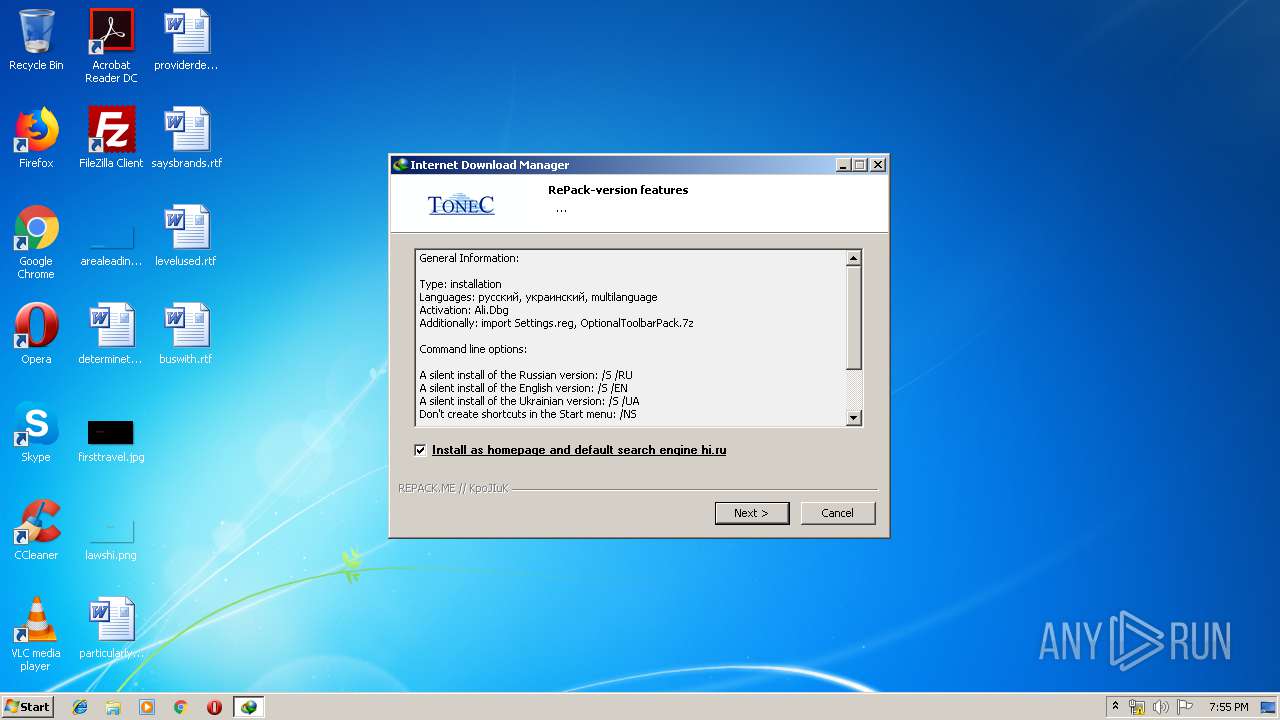Select the determinet... Word document icon
Screen dimensions: 1280x720
click(111, 334)
